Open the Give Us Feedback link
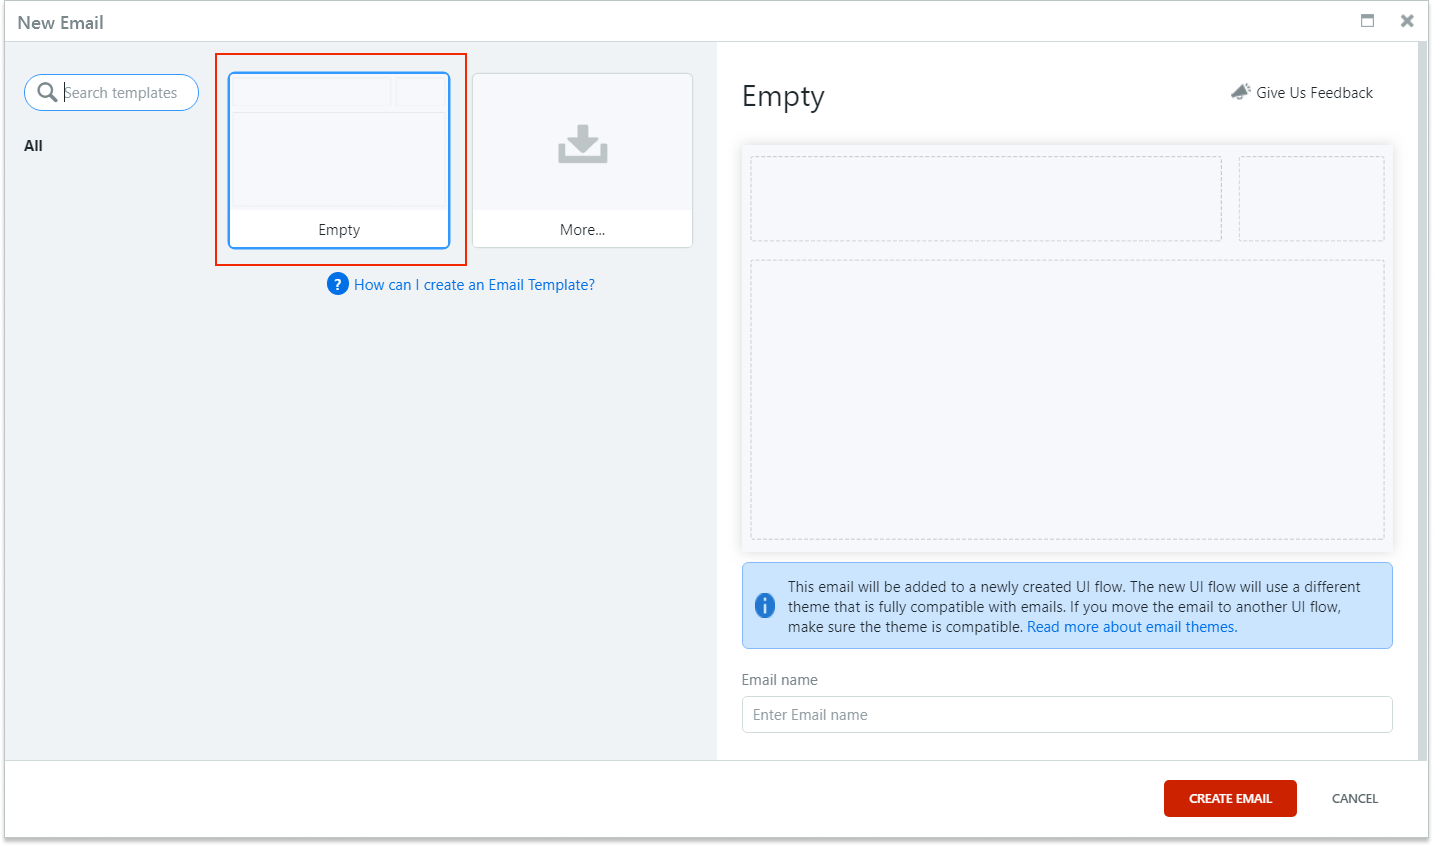Image resolution: width=1433 pixels, height=846 pixels. pyautogui.click(x=1314, y=93)
